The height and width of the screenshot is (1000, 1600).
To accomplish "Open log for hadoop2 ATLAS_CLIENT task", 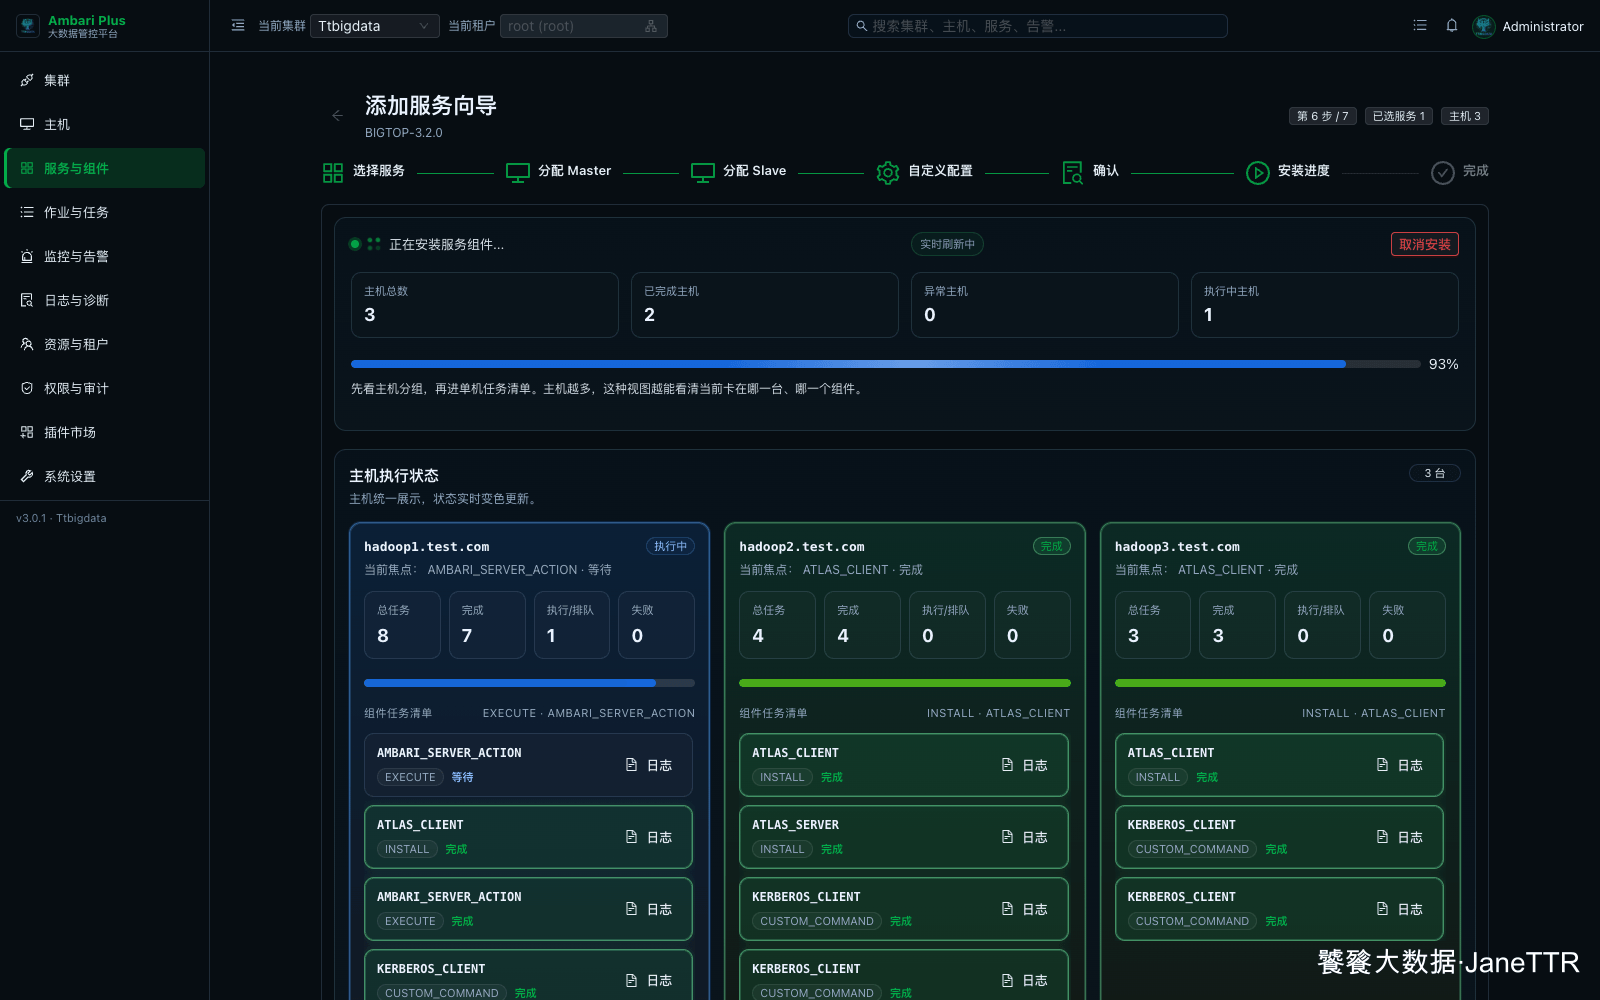I will [1025, 765].
